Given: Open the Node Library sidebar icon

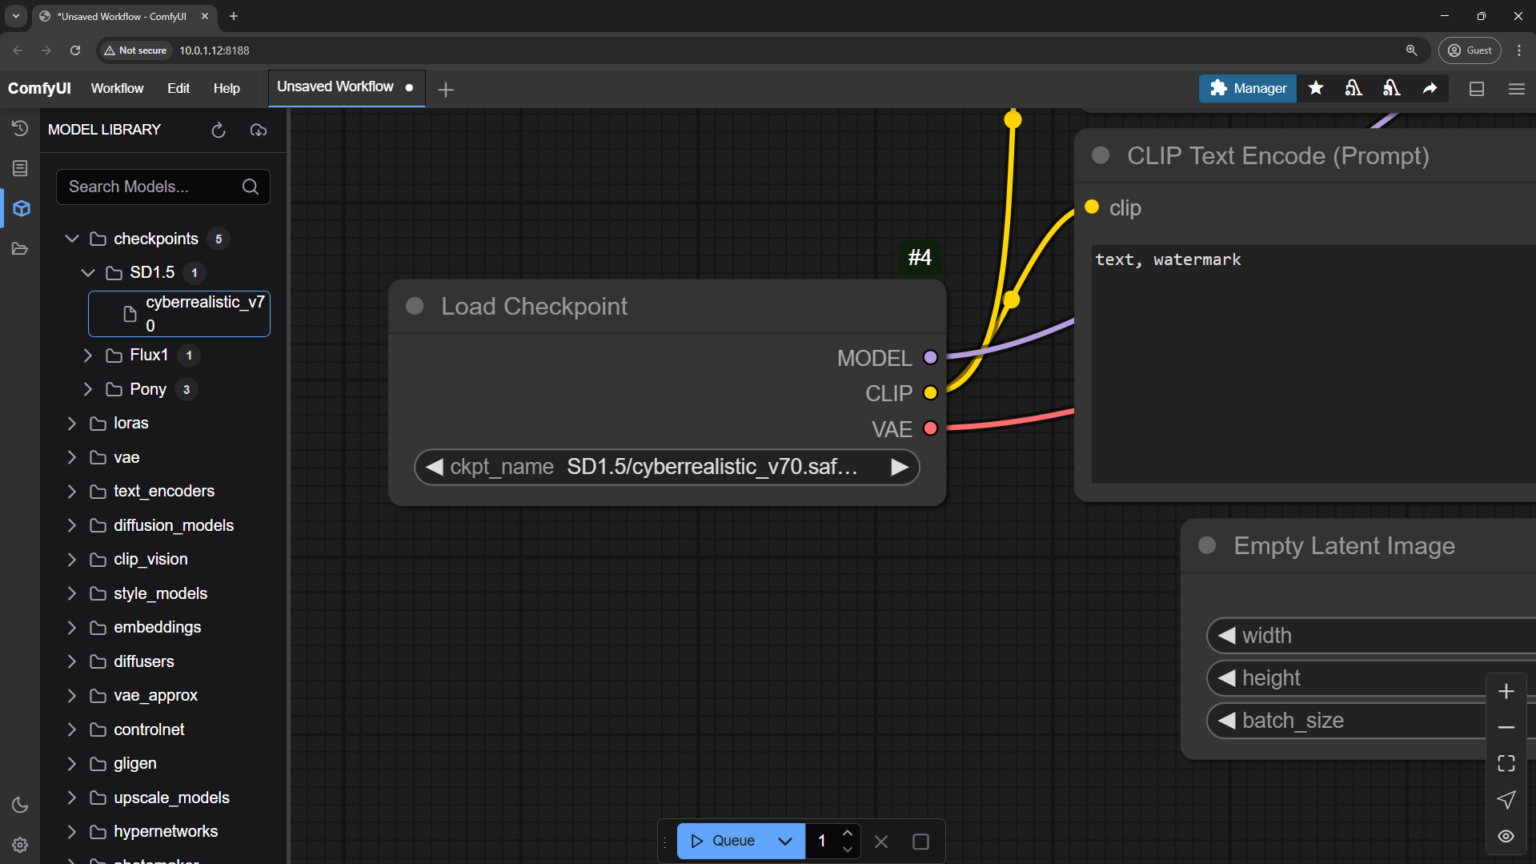Looking at the screenshot, I should click(20, 168).
